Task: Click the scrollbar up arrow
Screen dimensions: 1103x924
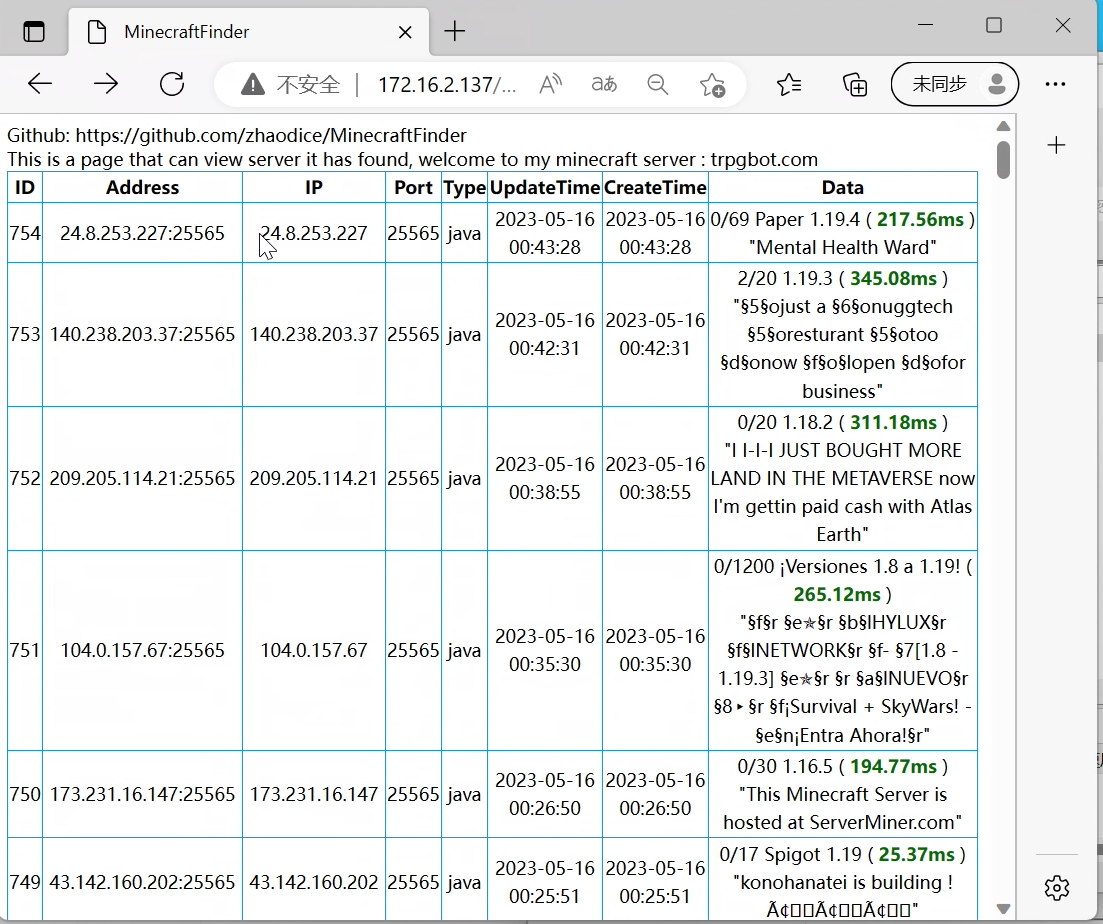Action: 1004,127
